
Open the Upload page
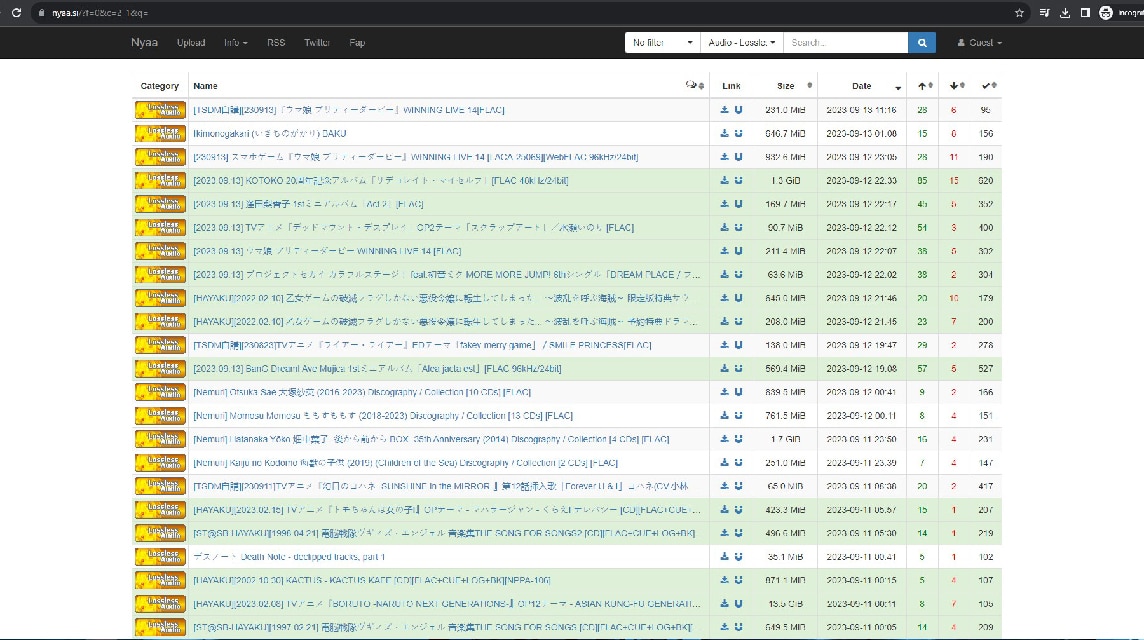point(191,43)
